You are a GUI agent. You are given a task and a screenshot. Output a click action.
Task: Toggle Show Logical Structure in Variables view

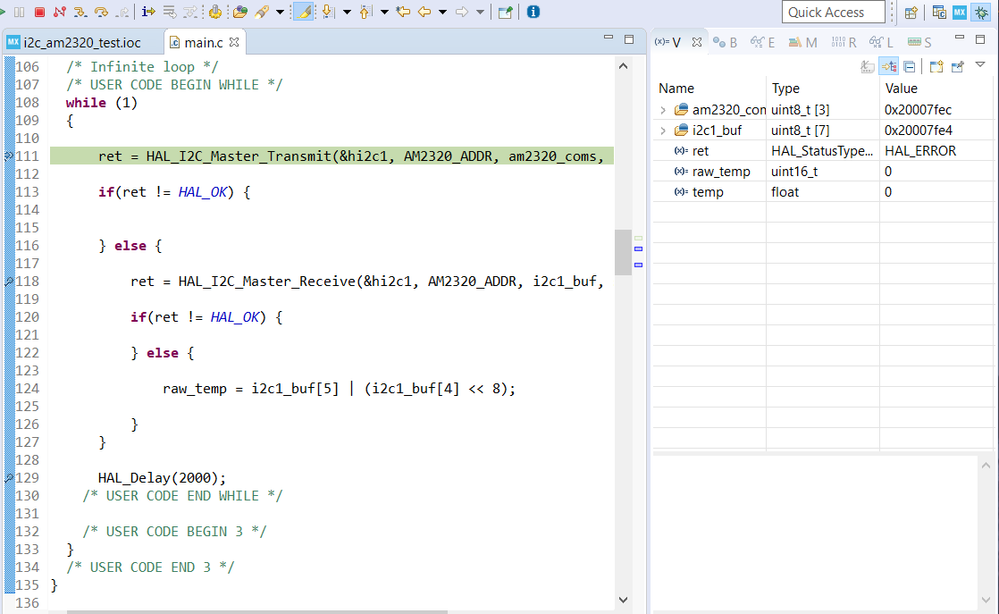pyautogui.click(x=888, y=67)
